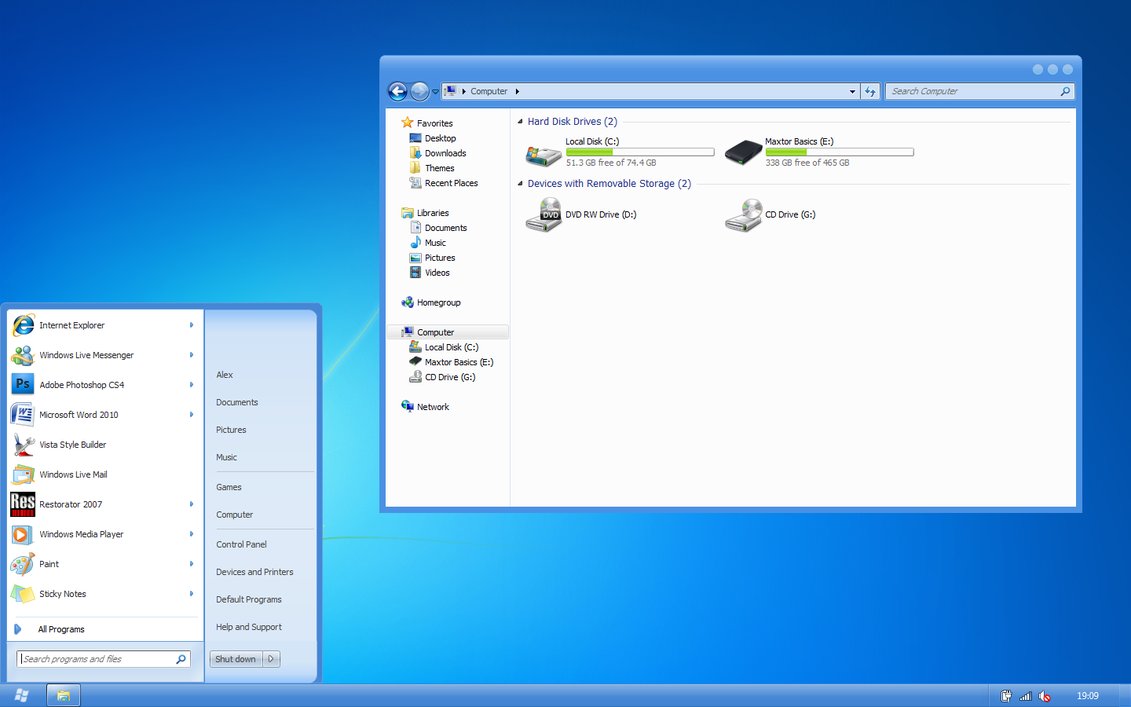
Task: Open the Maxtor Basics (E:) drive icon
Action: coord(743,153)
